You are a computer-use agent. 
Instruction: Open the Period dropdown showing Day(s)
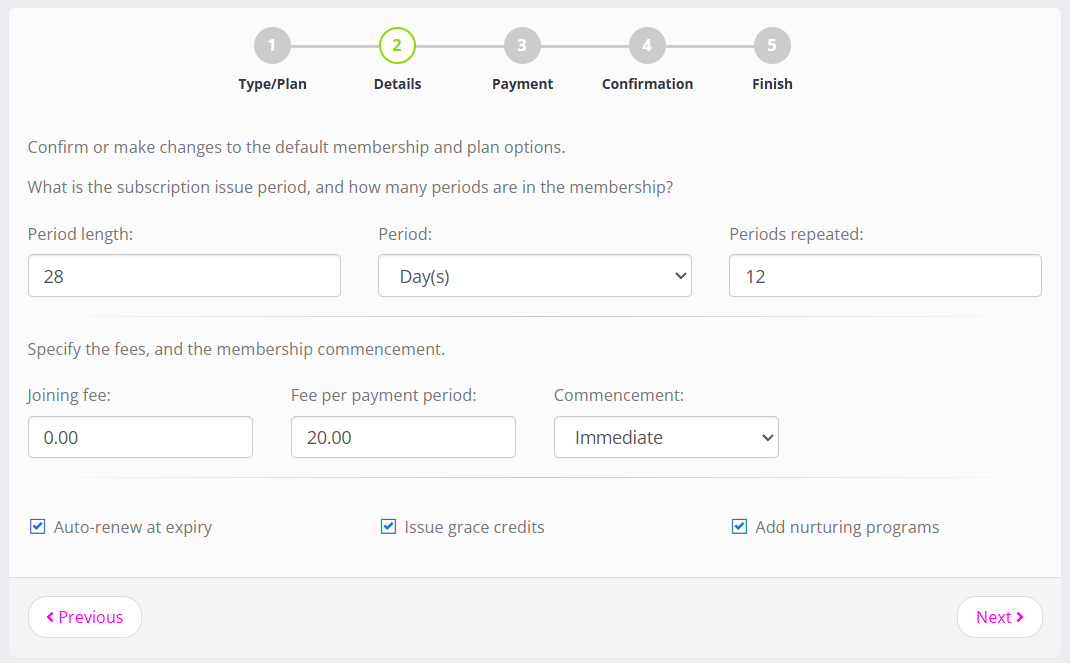534,276
